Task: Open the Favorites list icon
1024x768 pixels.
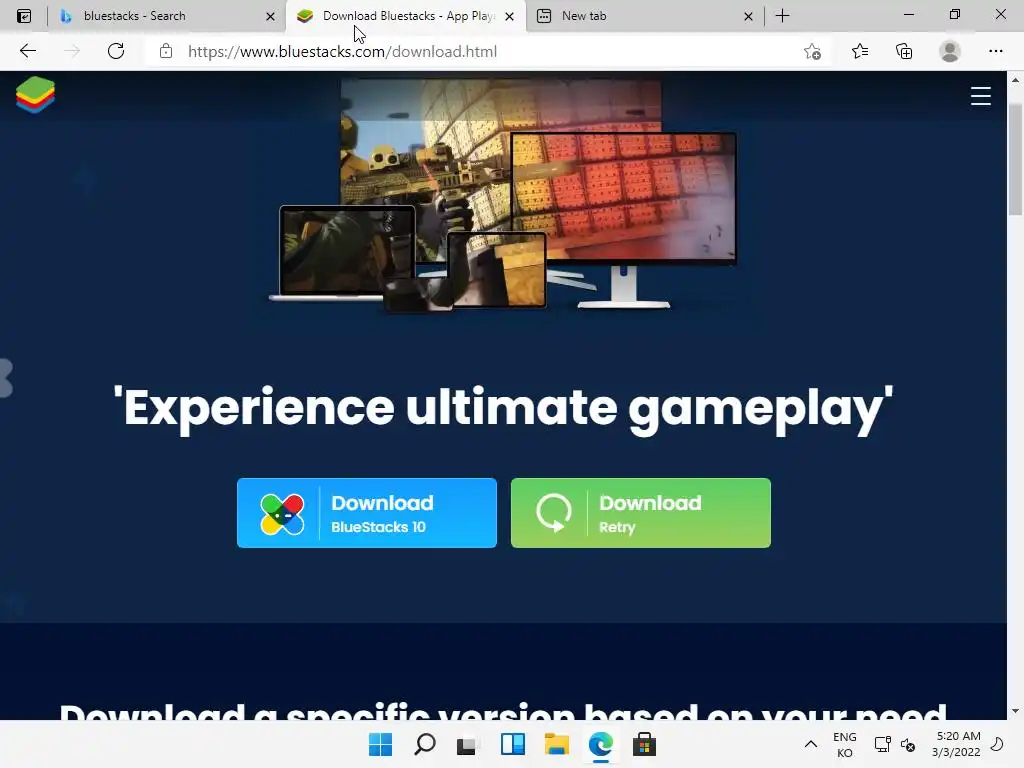Action: coord(859,51)
